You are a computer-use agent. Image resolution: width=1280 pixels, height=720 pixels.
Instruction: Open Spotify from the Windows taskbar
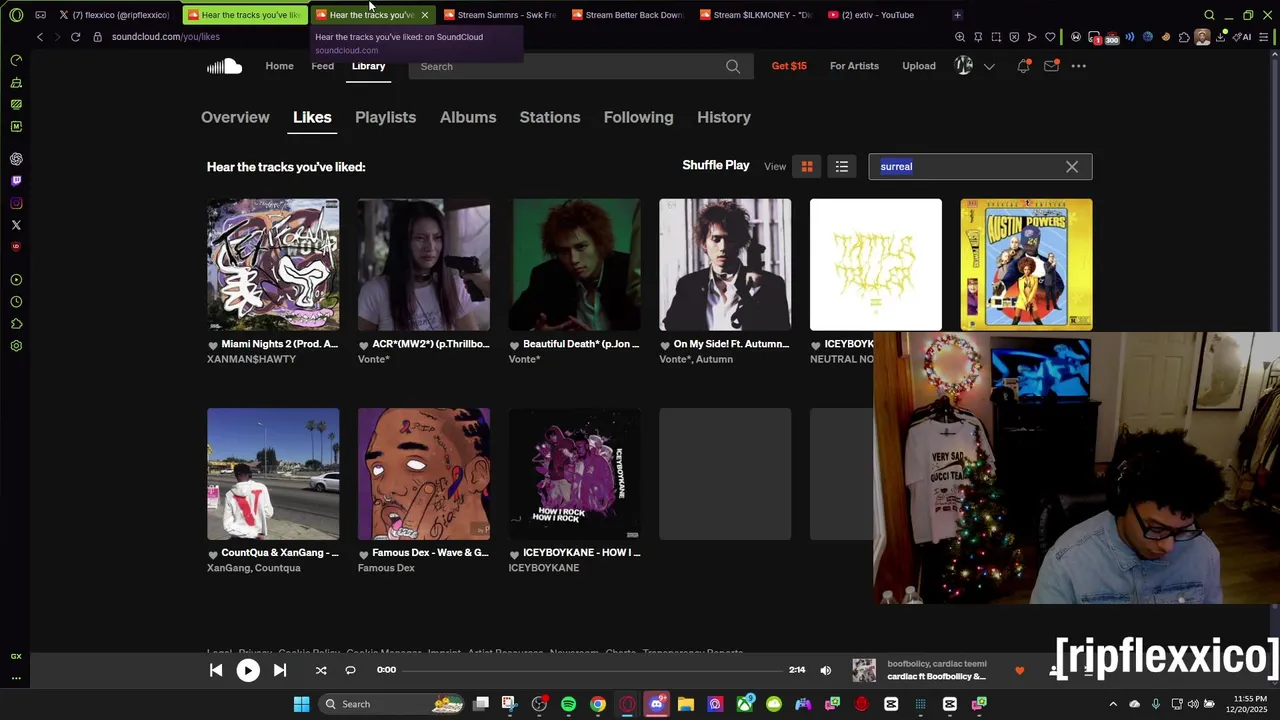coord(568,704)
